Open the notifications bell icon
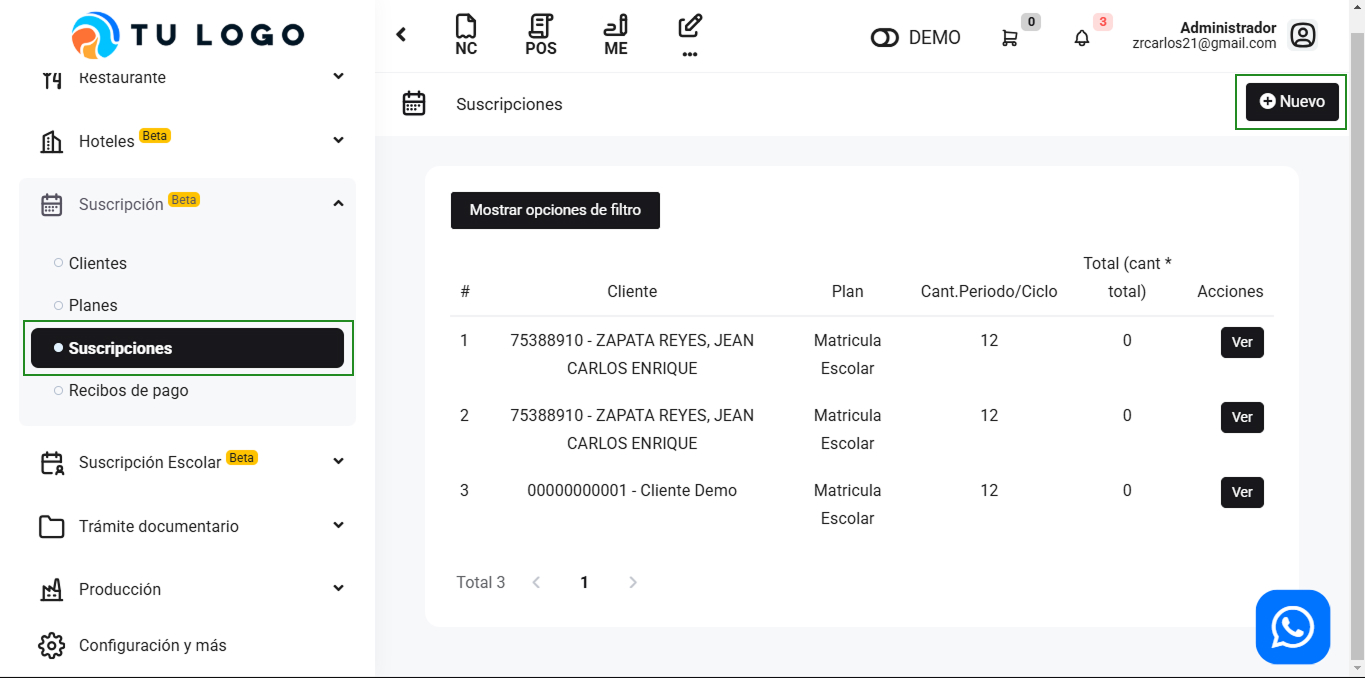This screenshot has height=678, width=1365. [1082, 38]
